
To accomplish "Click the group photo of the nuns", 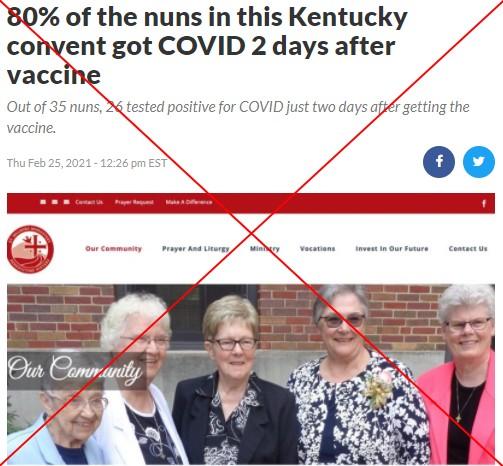I will pos(251,374).
